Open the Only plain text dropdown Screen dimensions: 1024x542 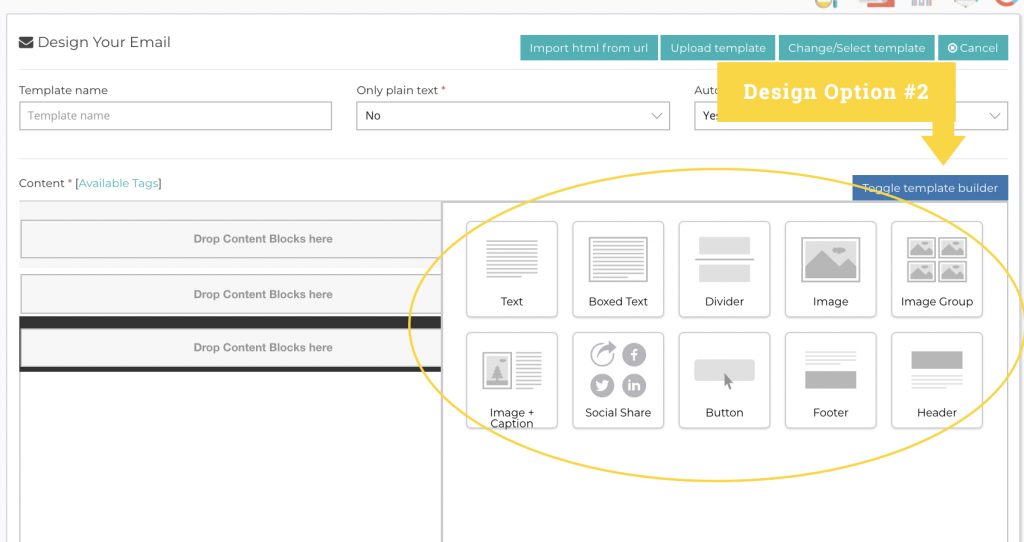click(x=513, y=116)
